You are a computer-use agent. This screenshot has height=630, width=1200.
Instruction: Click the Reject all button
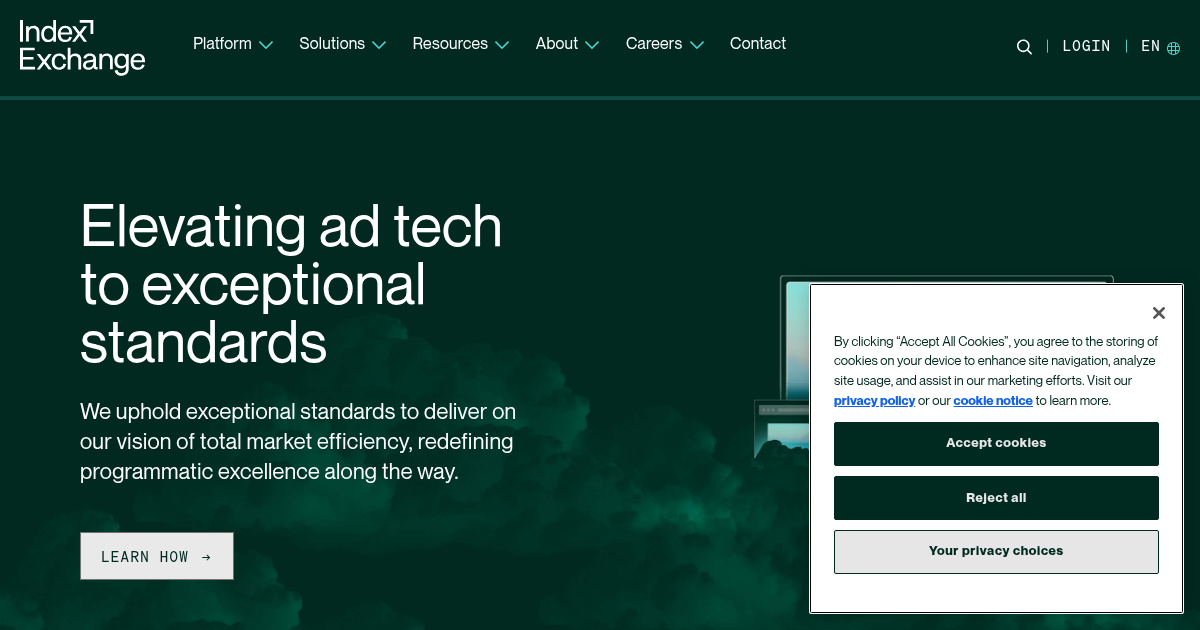click(x=996, y=498)
